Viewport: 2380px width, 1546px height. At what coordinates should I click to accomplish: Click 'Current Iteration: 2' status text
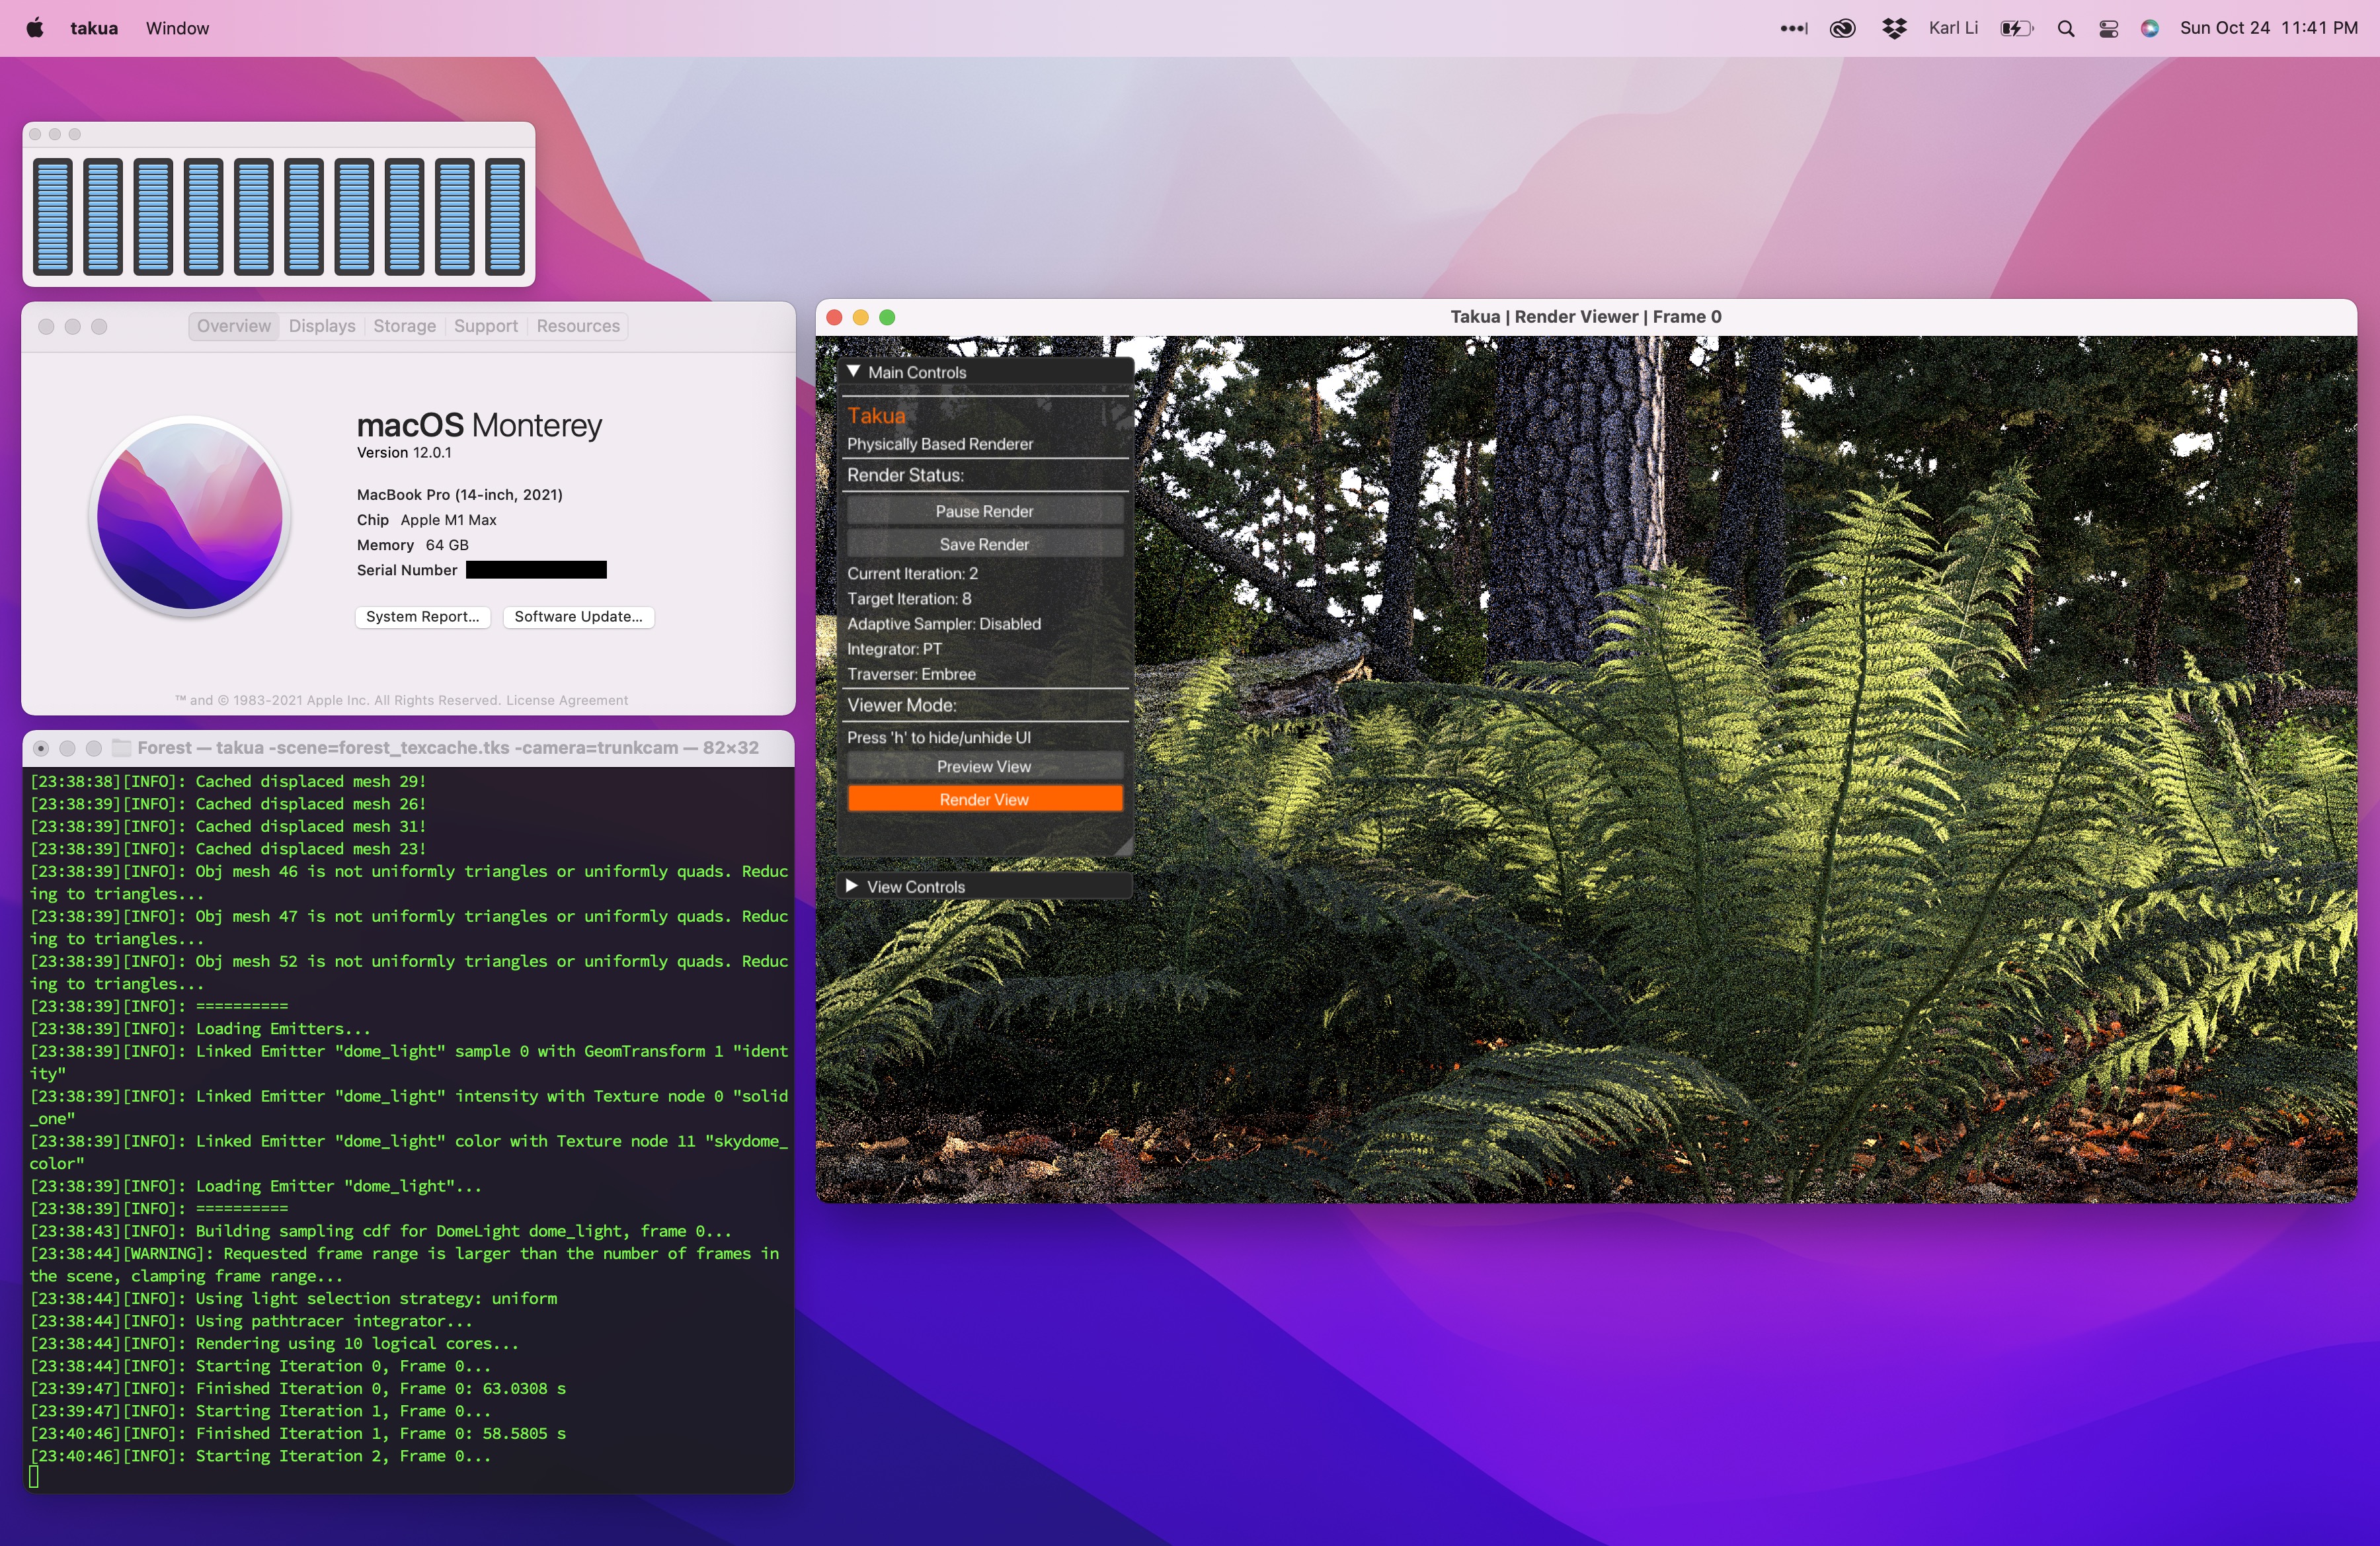pos(912,574)
